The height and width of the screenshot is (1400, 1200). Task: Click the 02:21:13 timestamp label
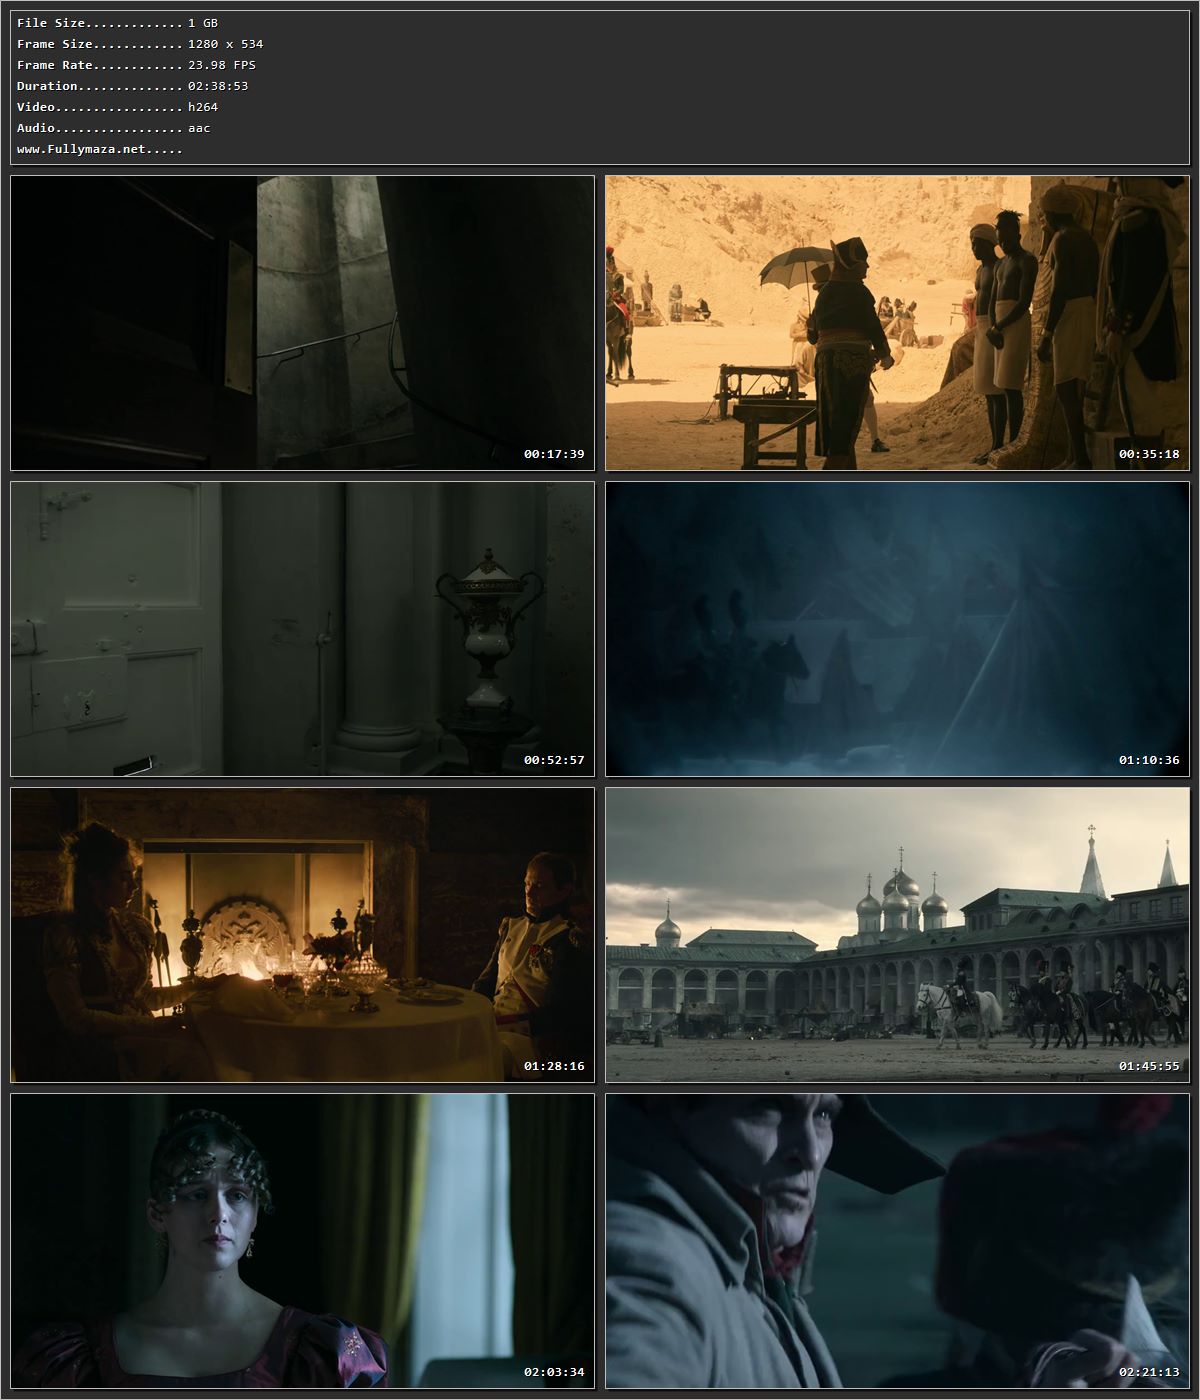pos(1149,1372)
